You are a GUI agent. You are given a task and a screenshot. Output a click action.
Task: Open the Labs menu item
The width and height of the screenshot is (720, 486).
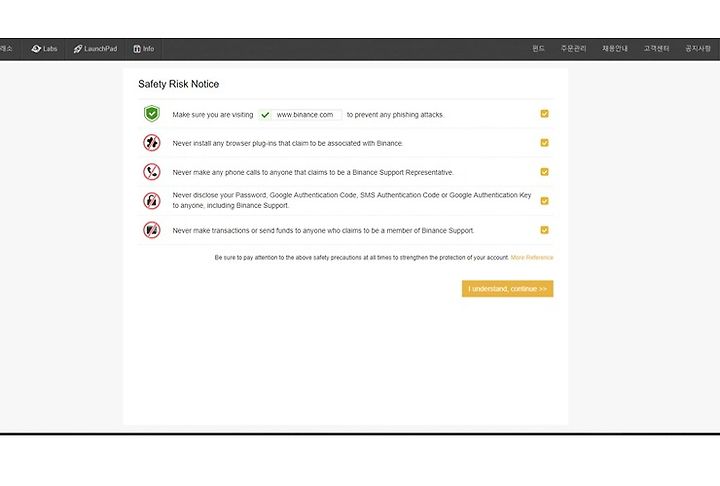(x=45, y=49)
